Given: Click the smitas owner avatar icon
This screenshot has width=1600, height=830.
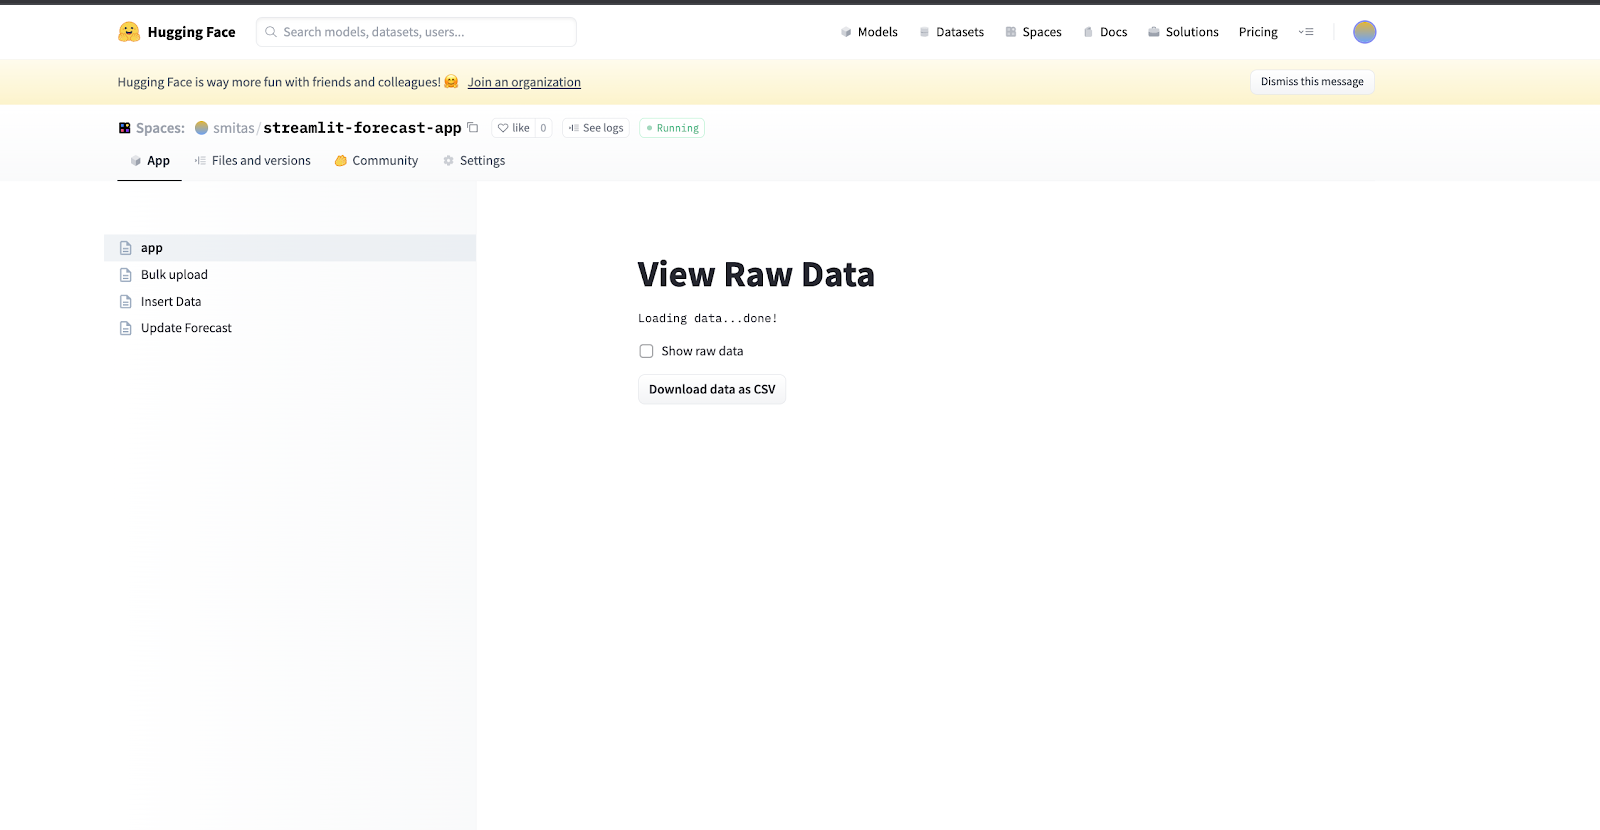Looking at the screenshot, I should tap(201, 128).
